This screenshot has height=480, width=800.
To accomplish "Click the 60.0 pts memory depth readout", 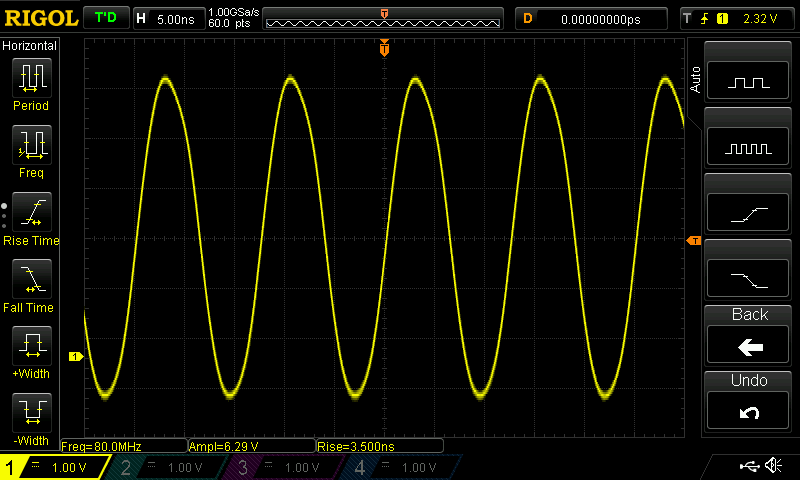I will (230, 23).
